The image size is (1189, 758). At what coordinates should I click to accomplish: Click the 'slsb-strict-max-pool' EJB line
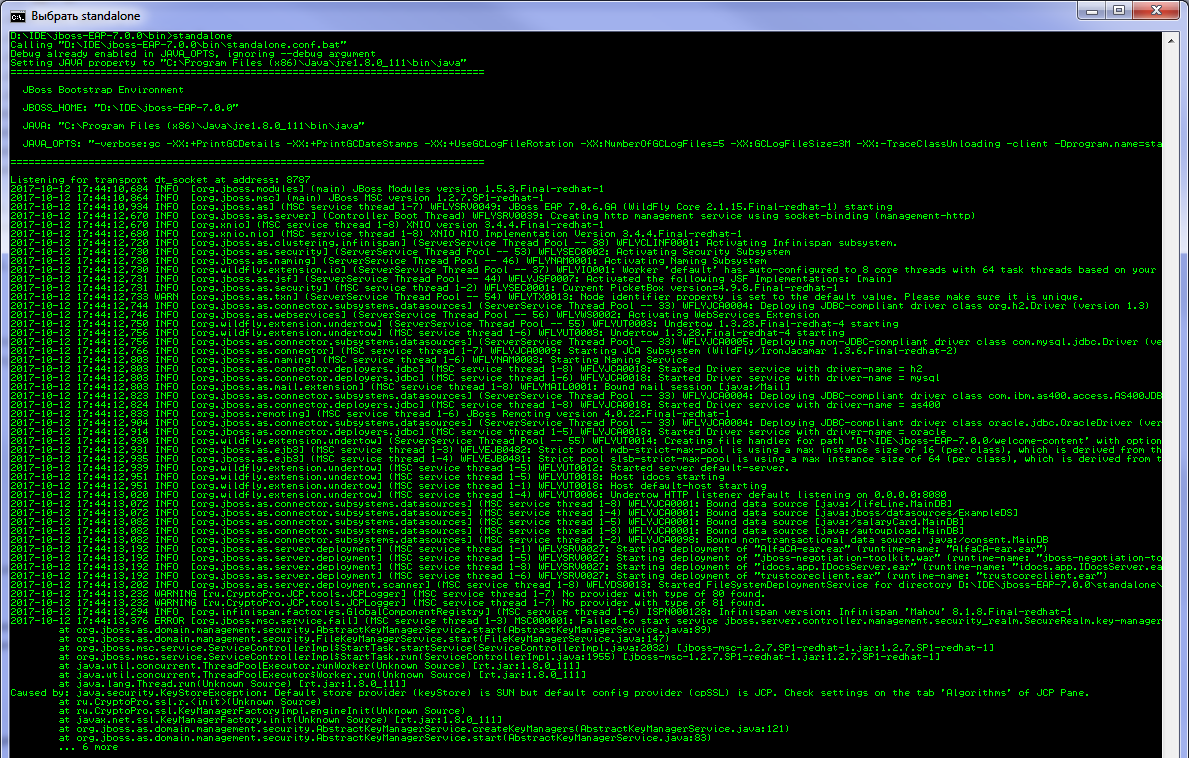tap(585, 459)
